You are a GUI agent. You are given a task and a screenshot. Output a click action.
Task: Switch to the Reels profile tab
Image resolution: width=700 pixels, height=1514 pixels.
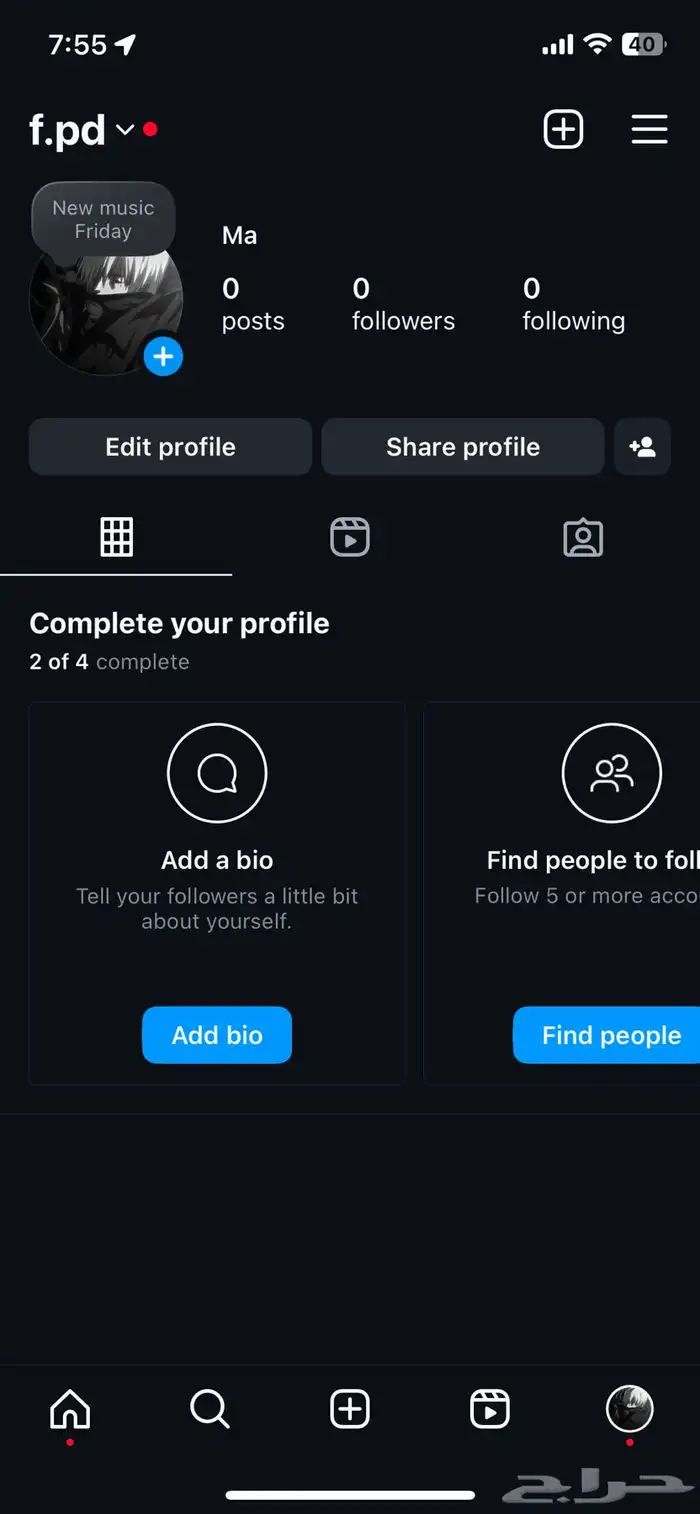point(350,538)
